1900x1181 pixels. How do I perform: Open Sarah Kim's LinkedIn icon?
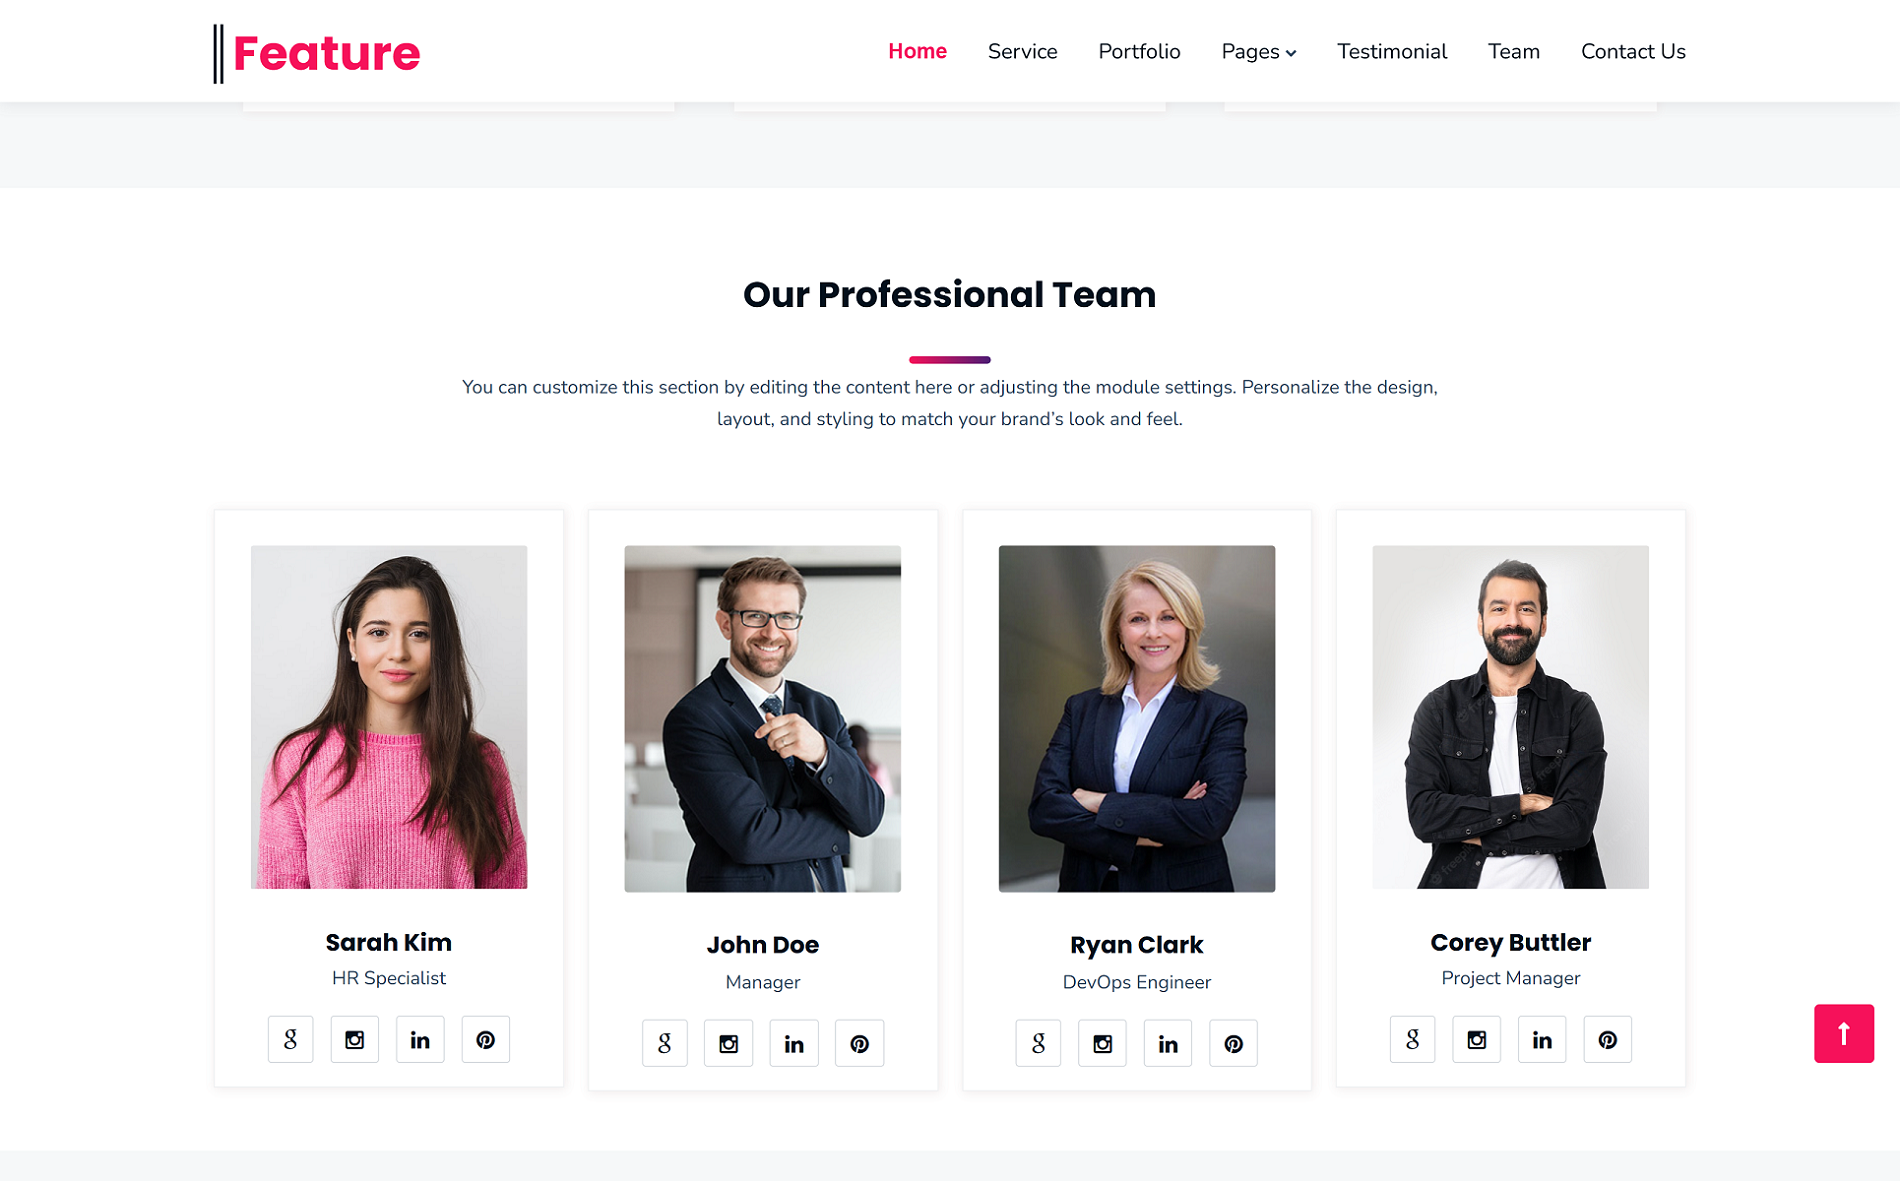[x=420, y=1039]
